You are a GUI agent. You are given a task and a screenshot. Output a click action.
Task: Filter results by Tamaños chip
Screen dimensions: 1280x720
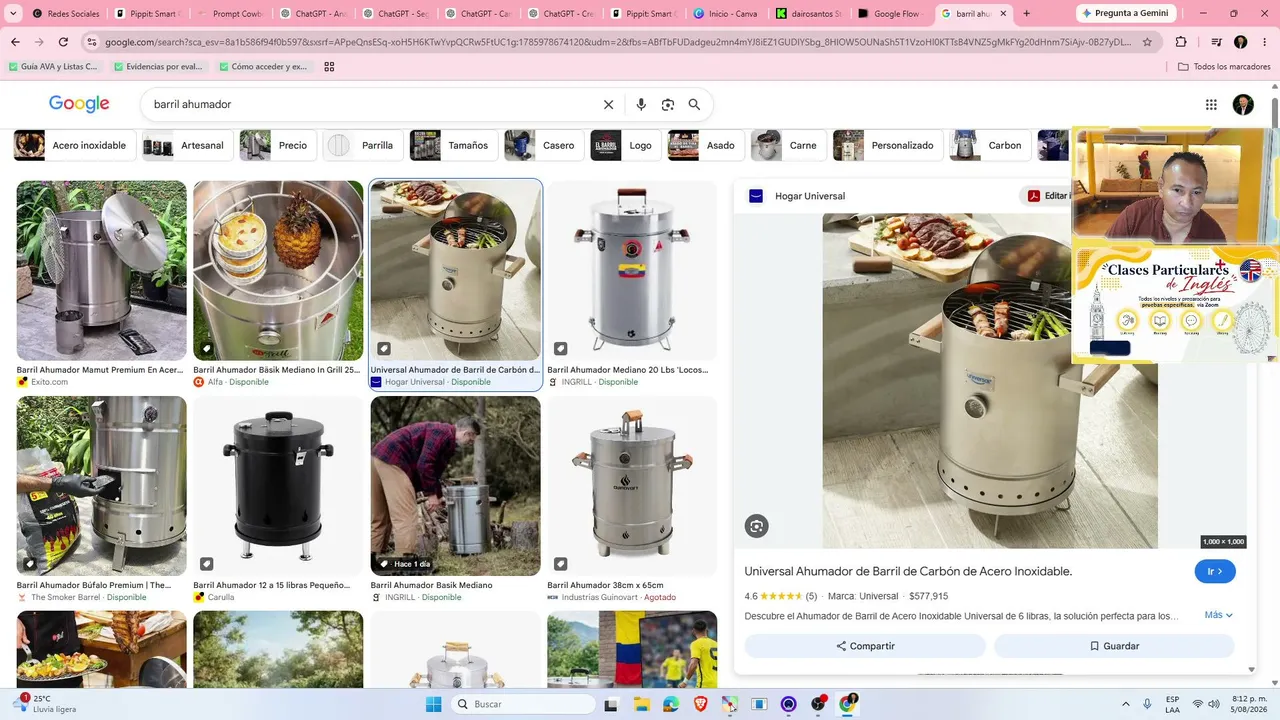point(453,145)
